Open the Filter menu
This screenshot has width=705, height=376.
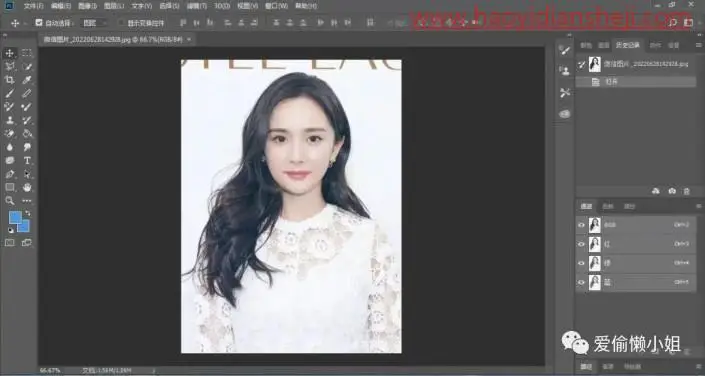point(196,6)
